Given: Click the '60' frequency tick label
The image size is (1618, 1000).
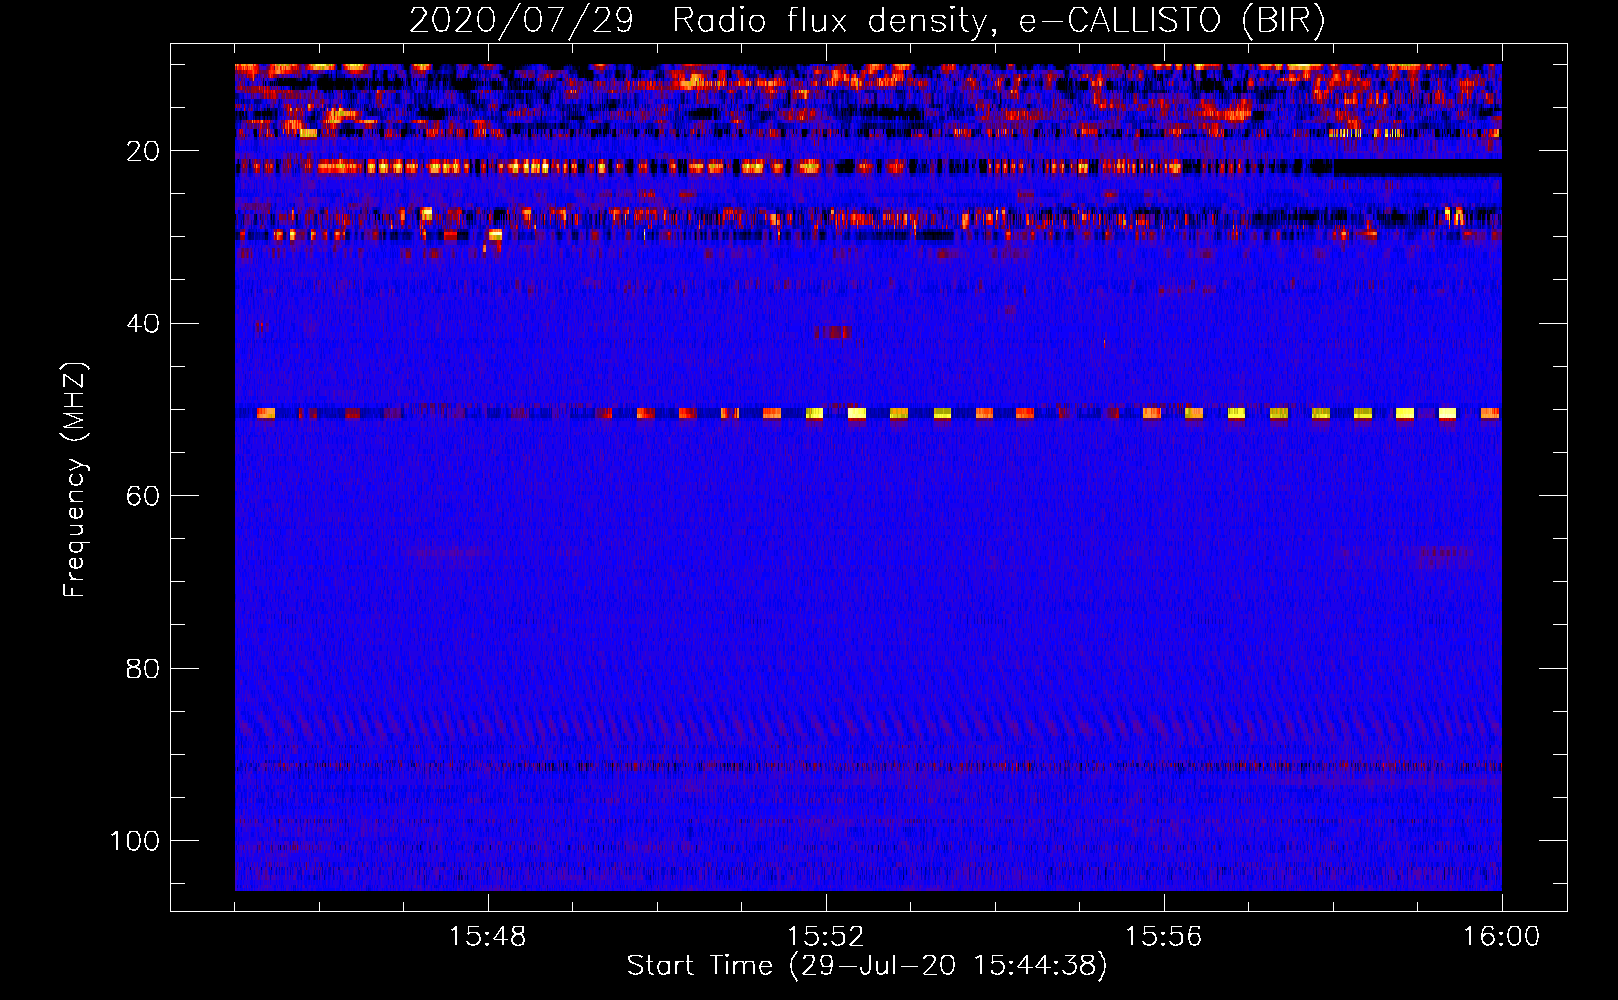Looking at the screenshot, I should (143, 496).
